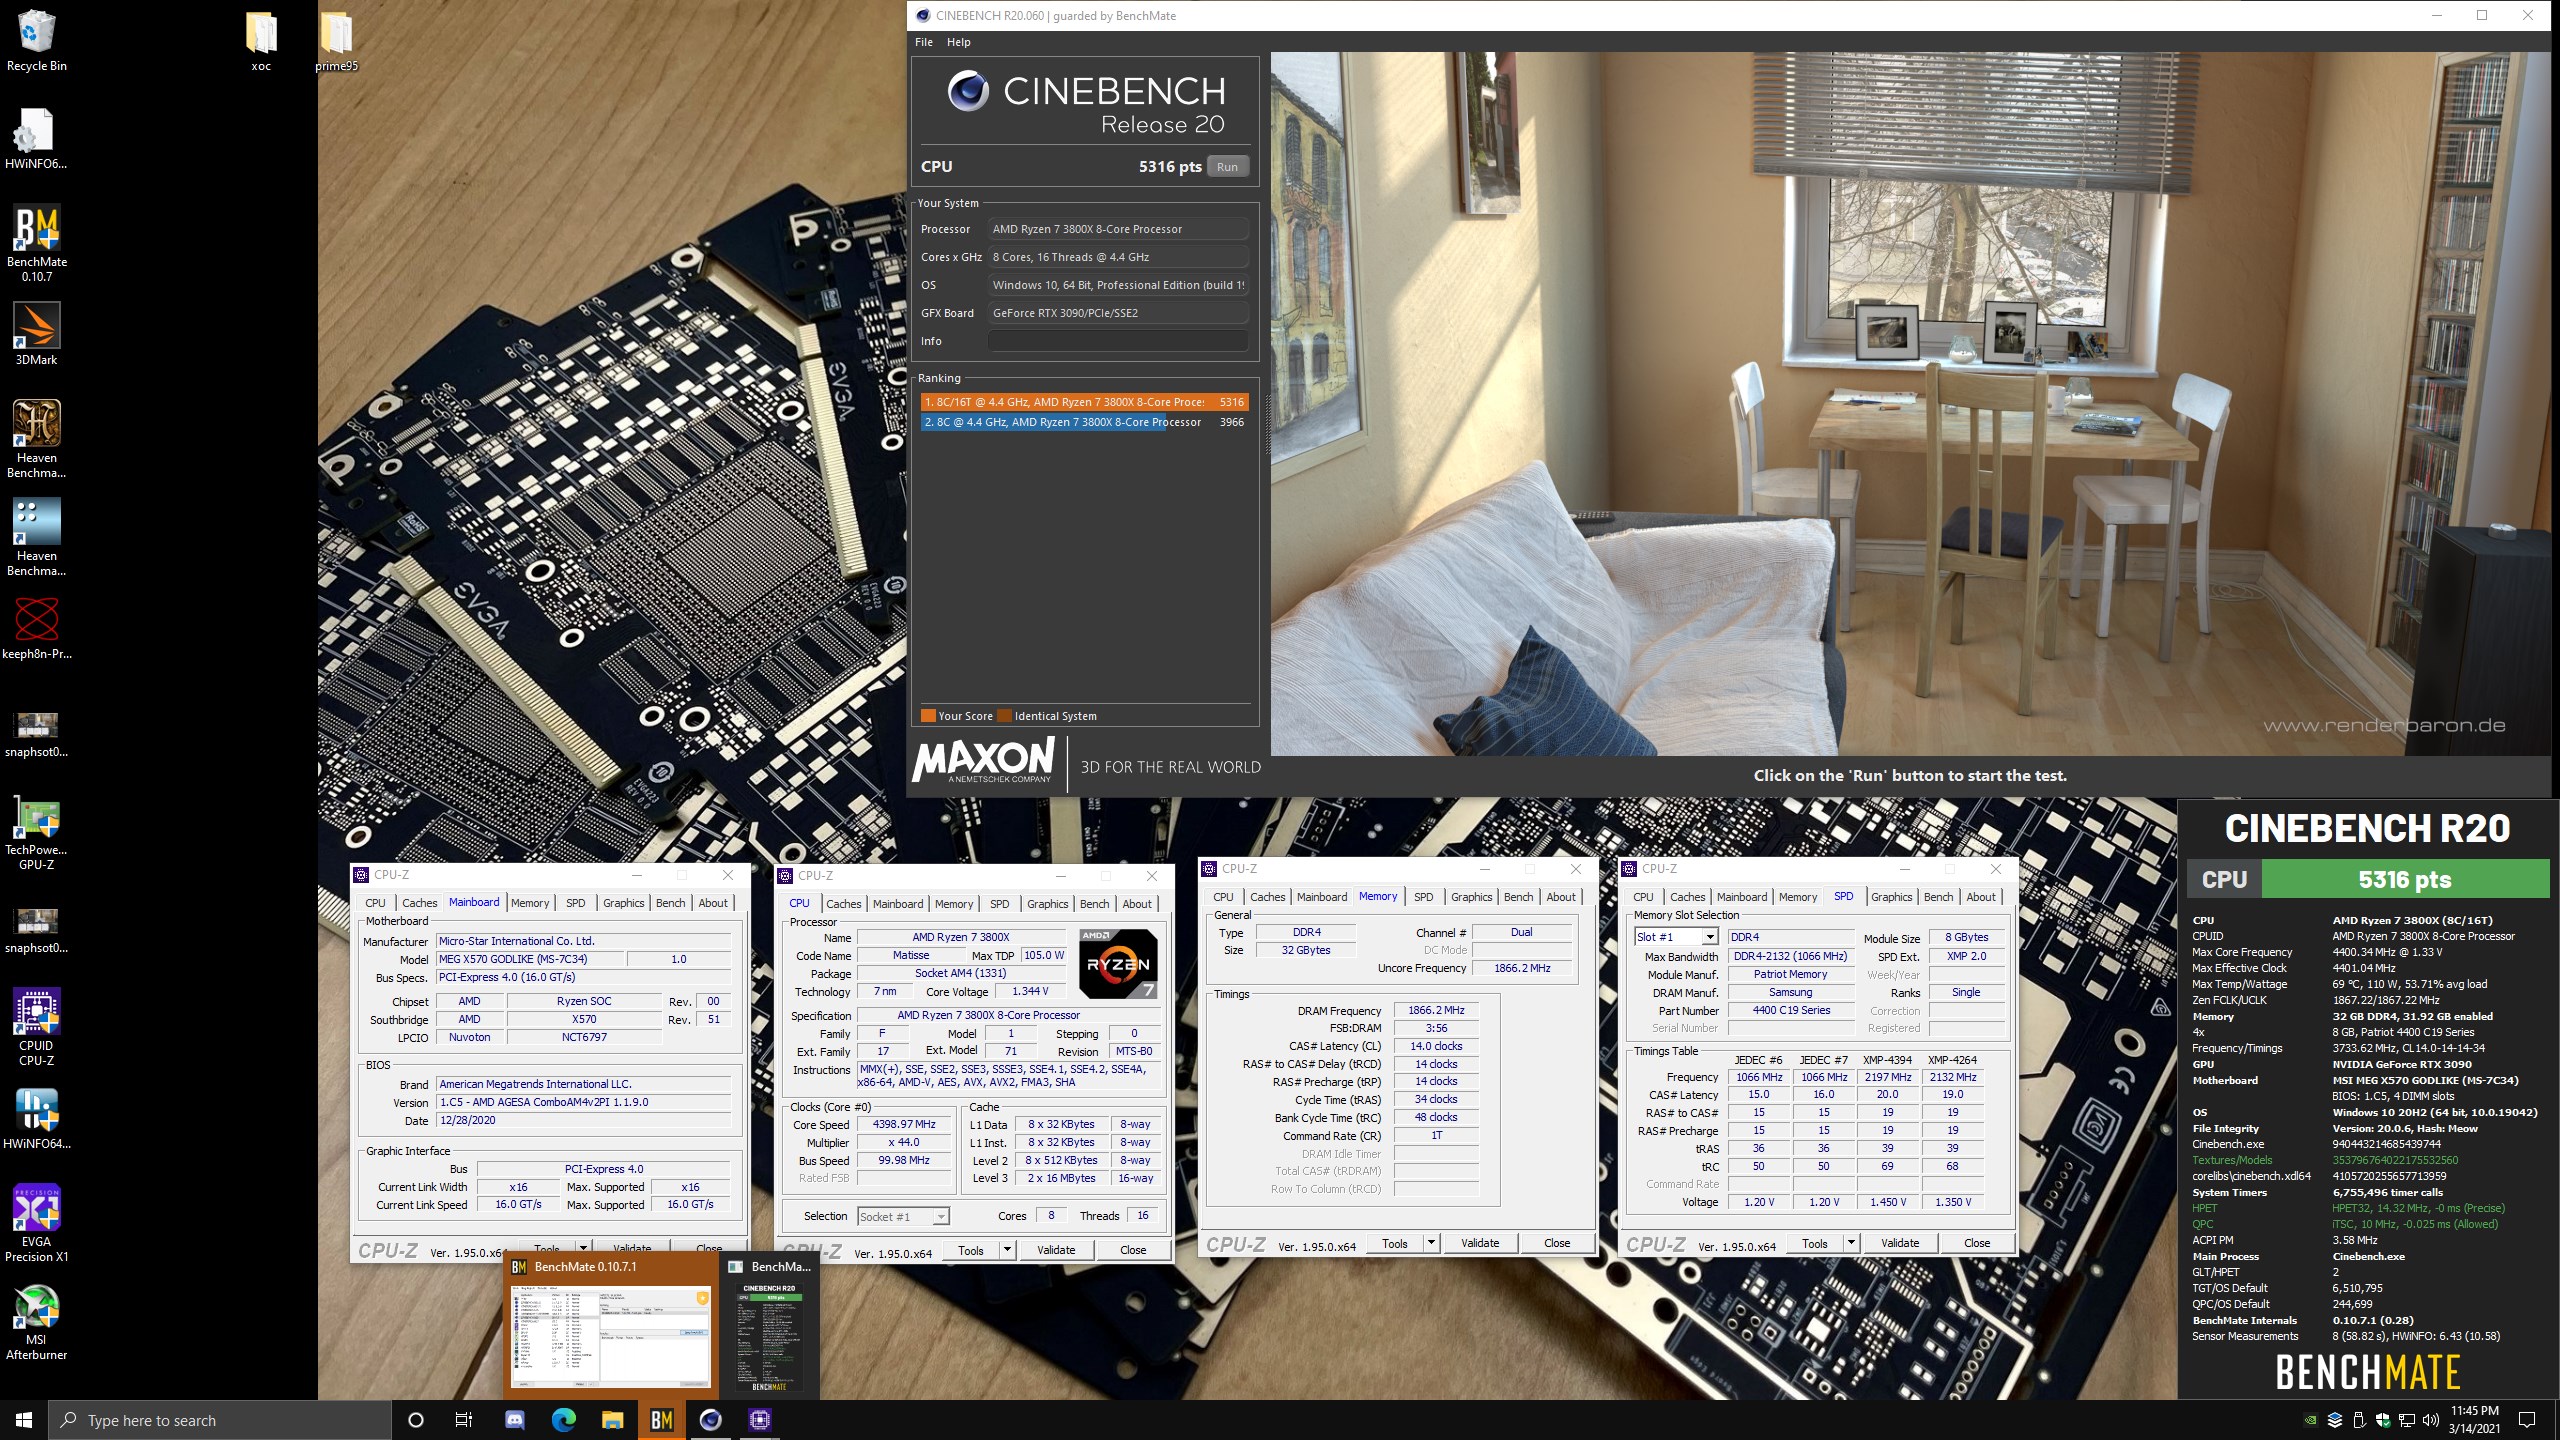Switch to About tab in CPU-Z SPD window
Viewport: 2560px width, 1440px height.
(1980, 897)
